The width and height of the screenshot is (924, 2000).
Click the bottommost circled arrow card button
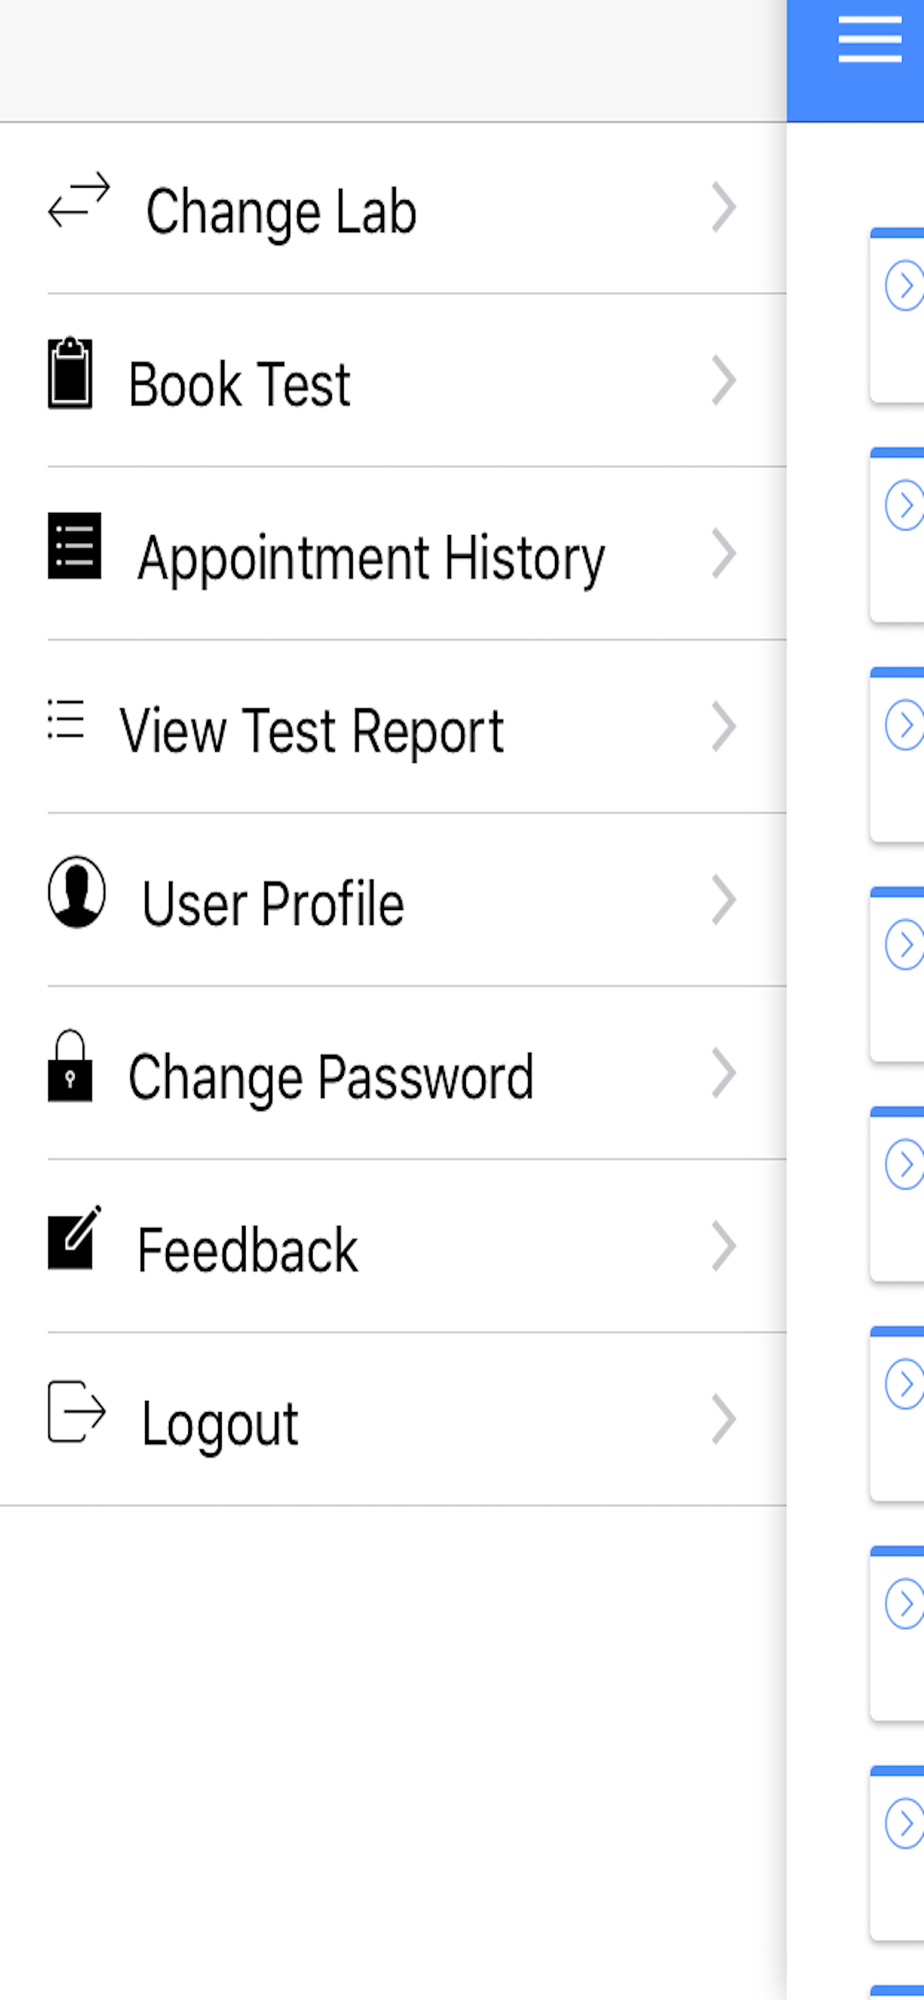[904, 1824]
